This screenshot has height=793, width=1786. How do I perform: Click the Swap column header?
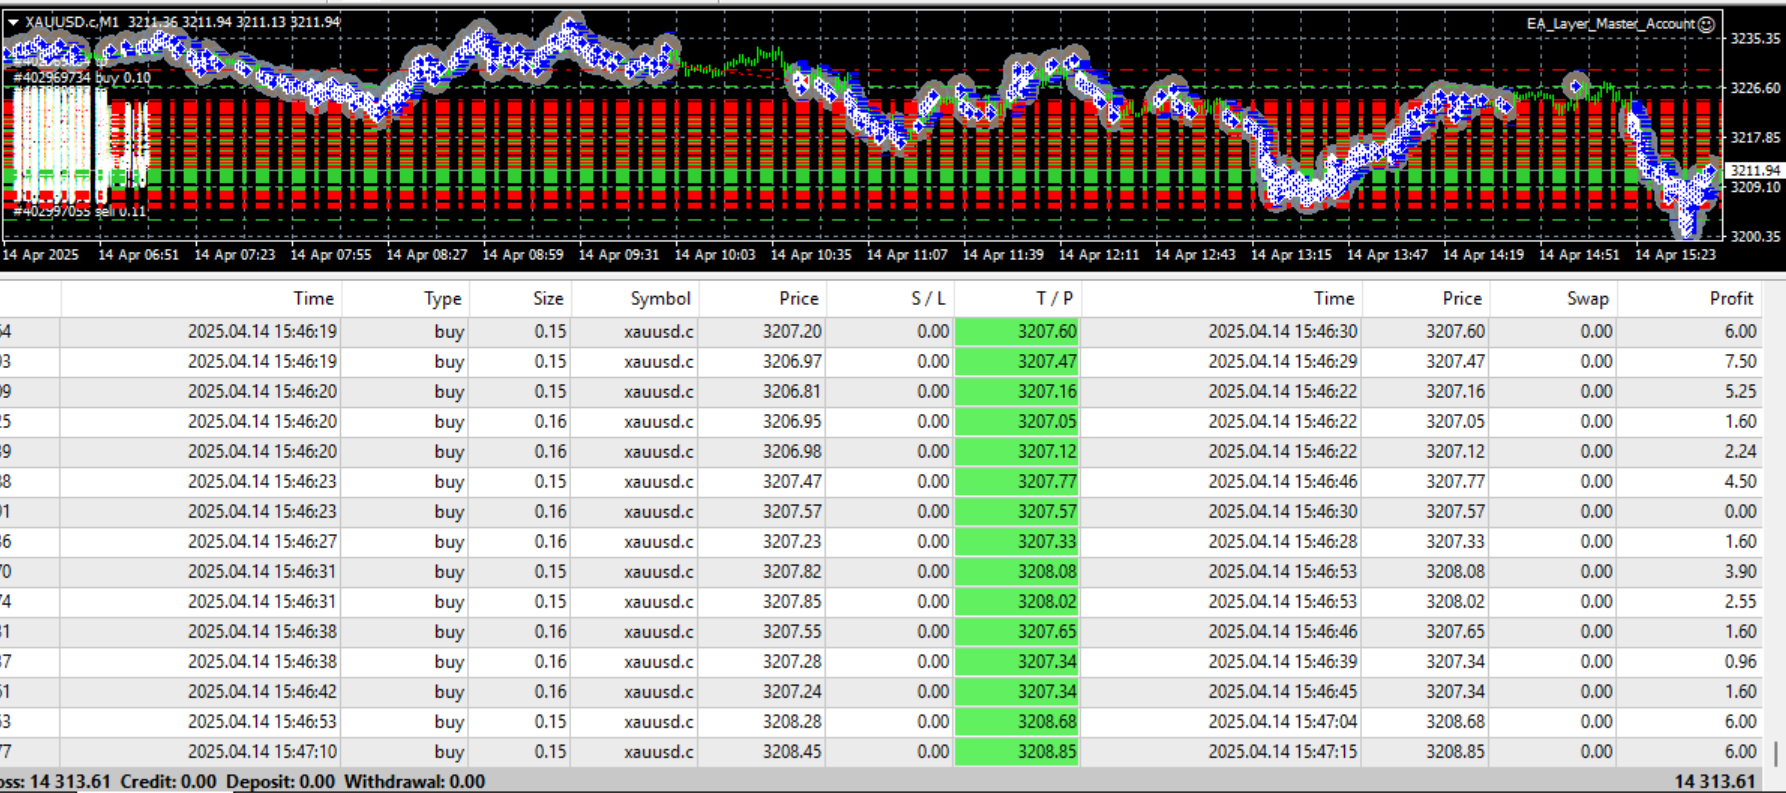pos(1587,298)
